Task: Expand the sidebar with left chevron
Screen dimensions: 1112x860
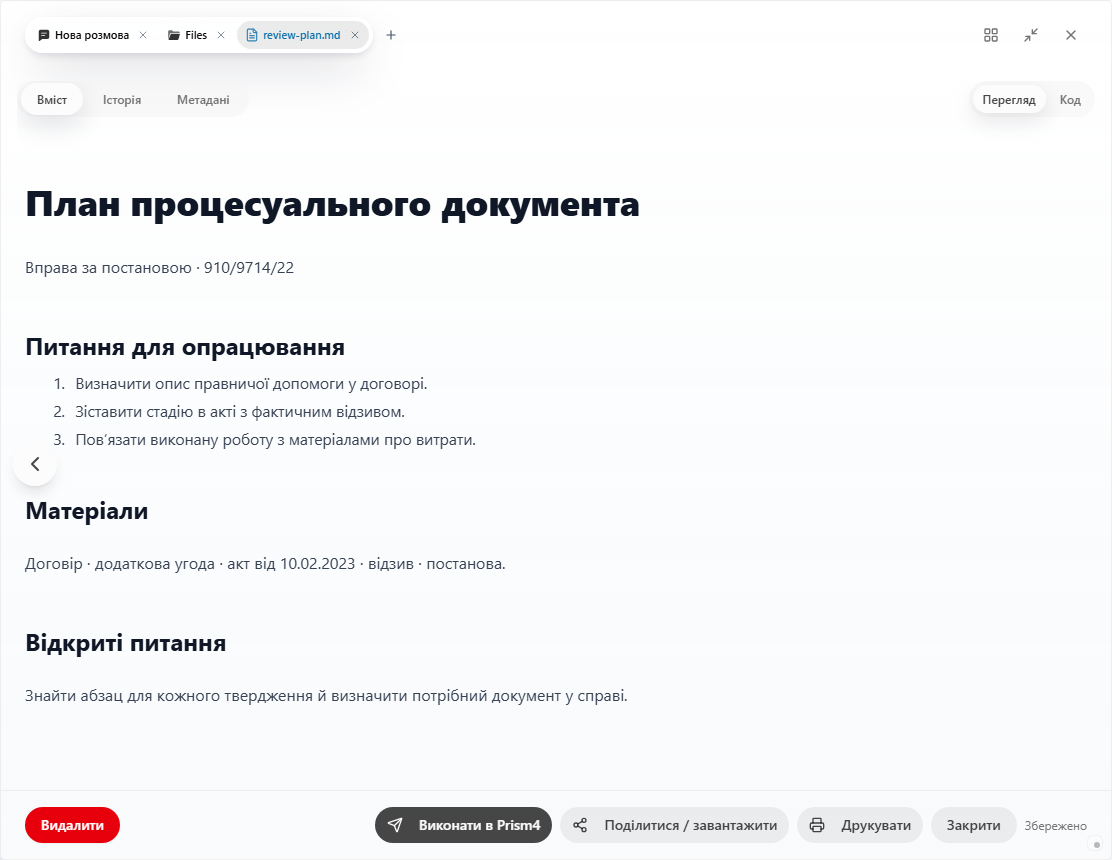Action: [x=35, y=464]
